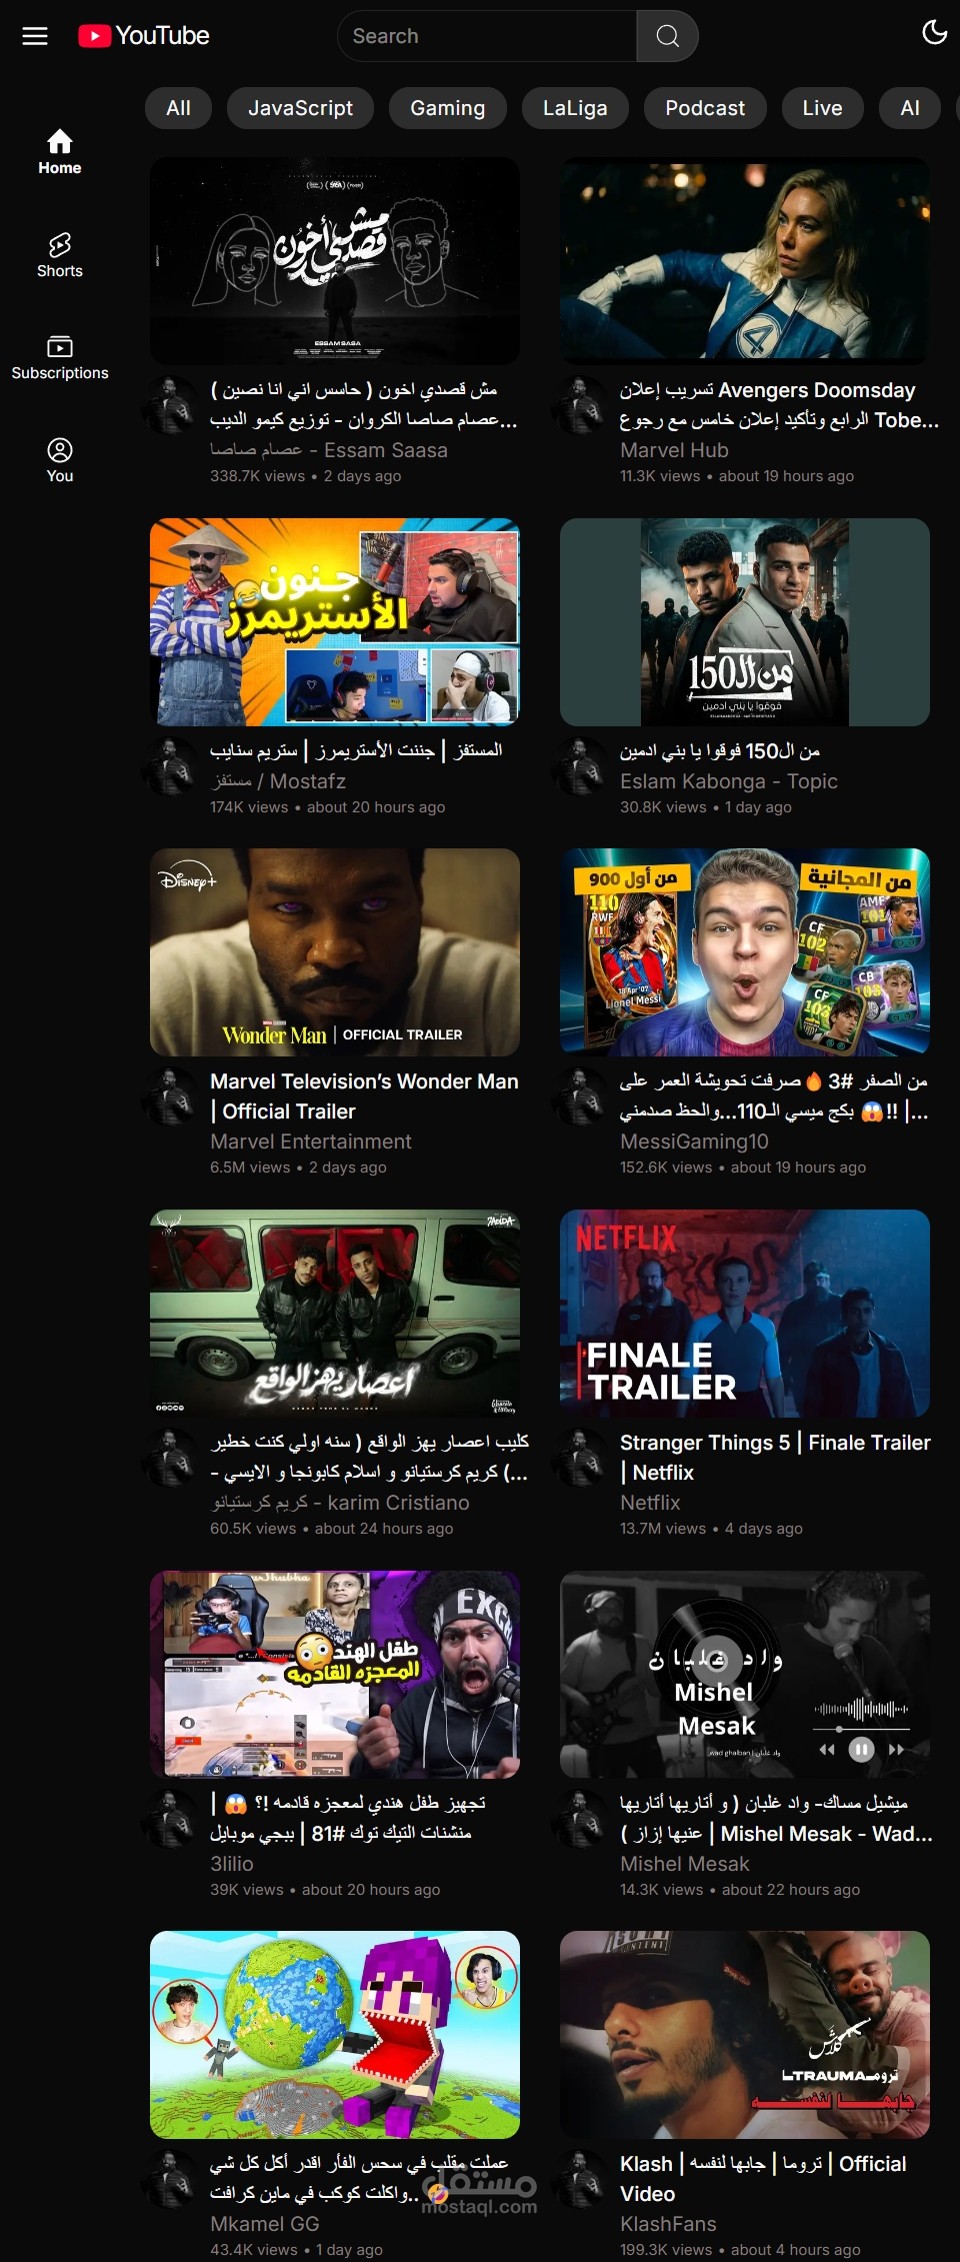The width and height of the screenshot is (960, 2262).
Task: Select the LaLiga filter chip
Action: click(x=575, y=108)
